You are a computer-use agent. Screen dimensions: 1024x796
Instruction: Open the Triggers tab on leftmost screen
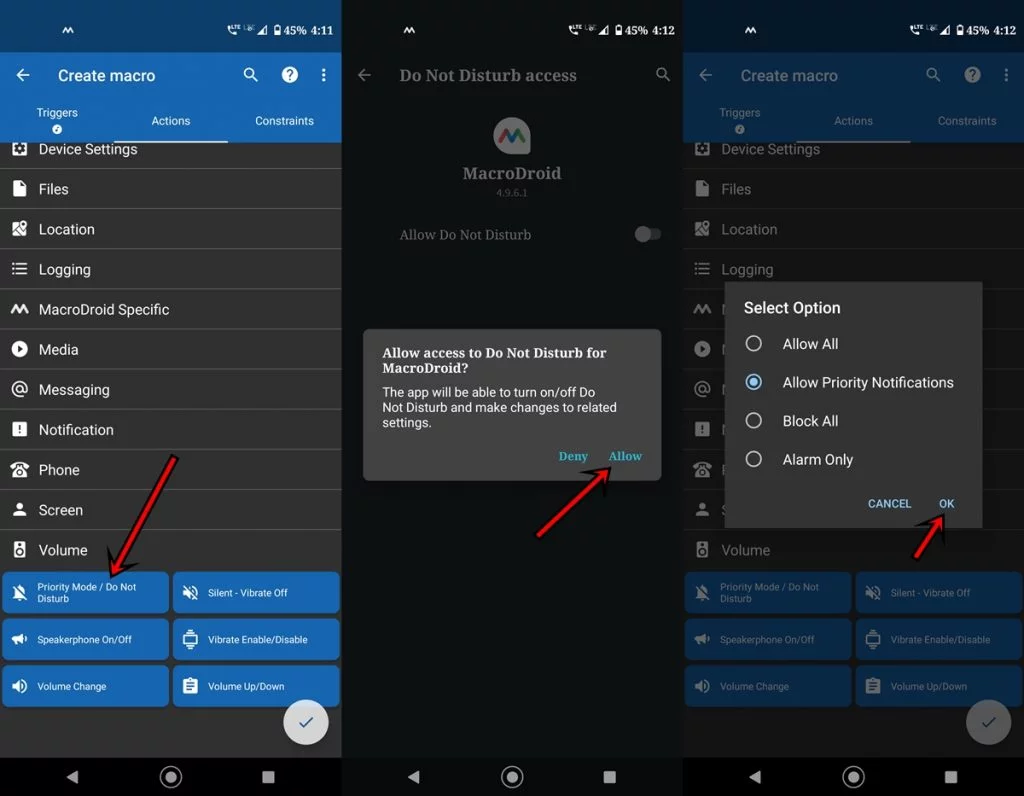(x=57, y=118)
